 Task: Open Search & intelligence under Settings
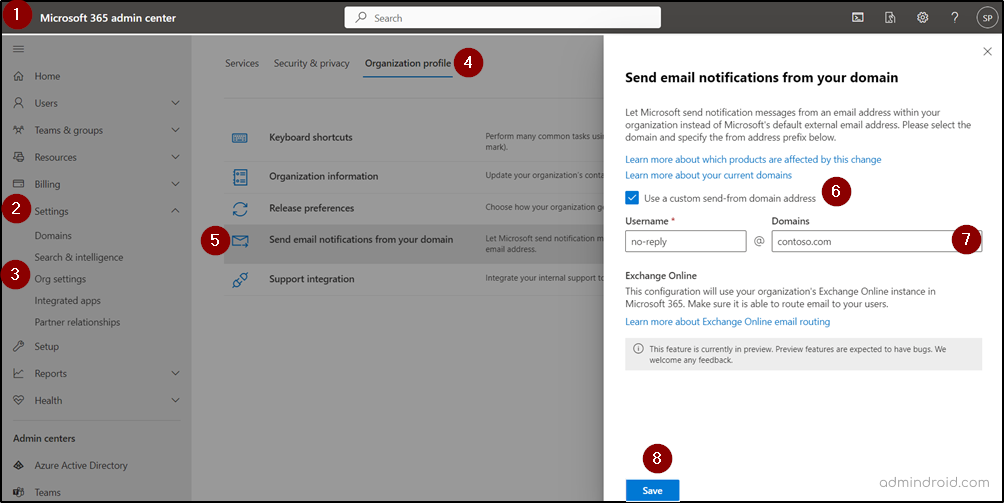point(79,257)
